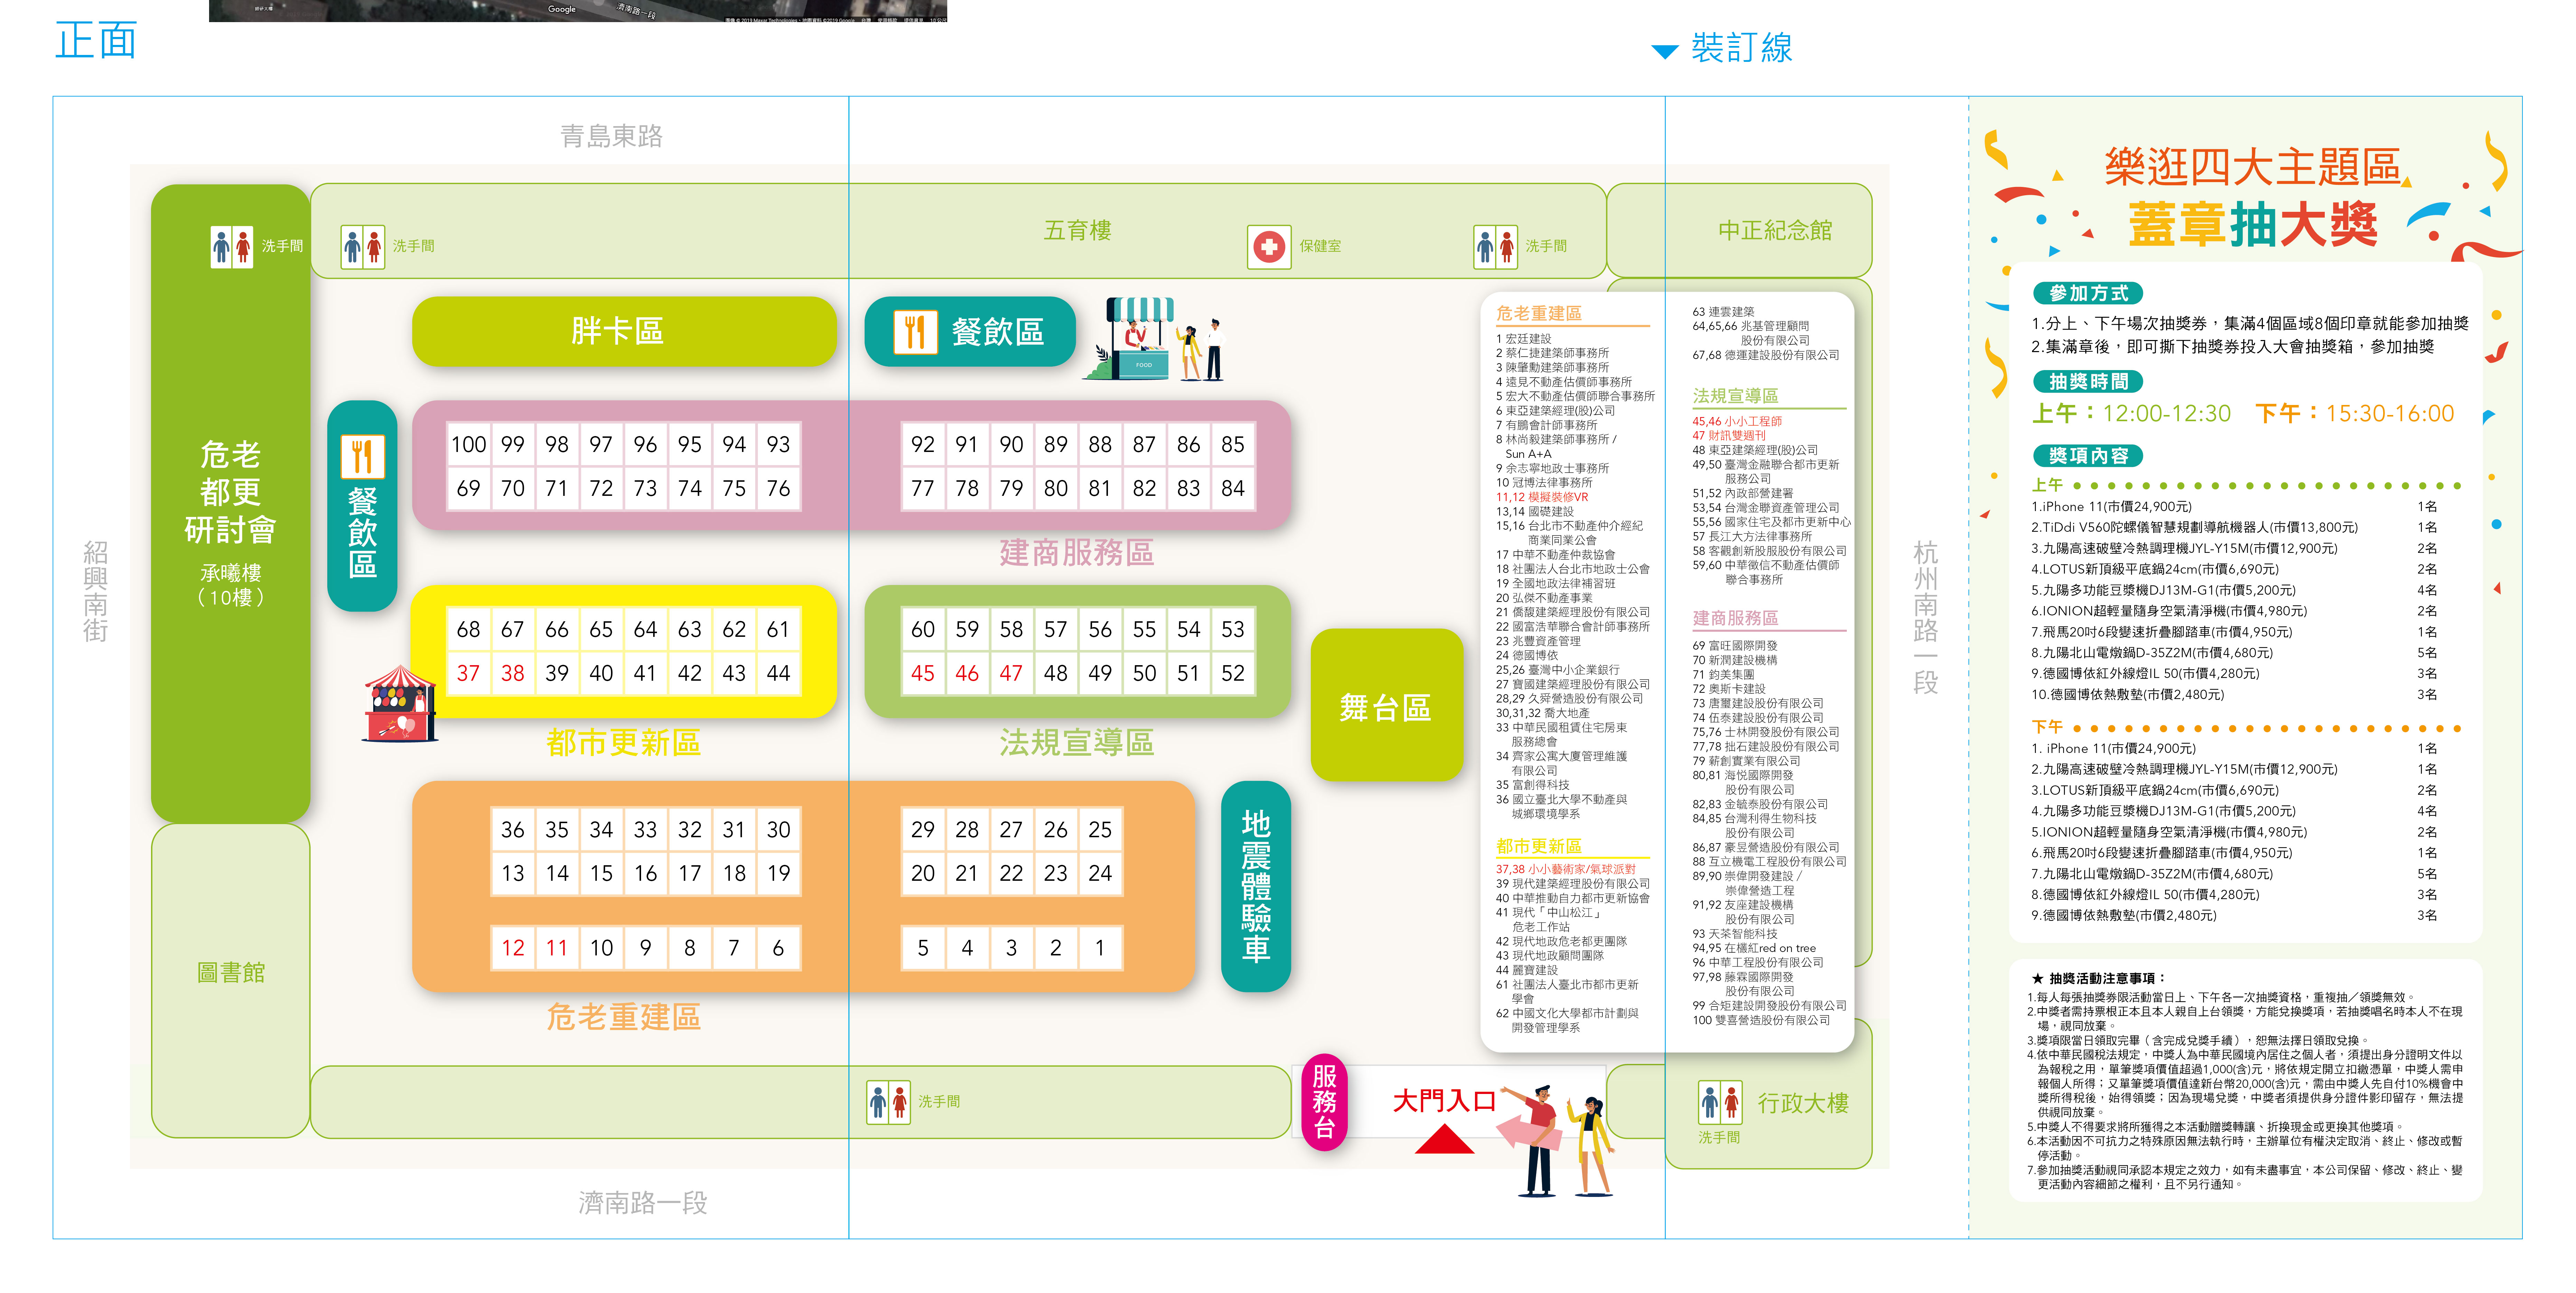The height and width of the screenshot is (1293, 2576).
Task: Click the 保健室 label
Action: [1320, 246]
